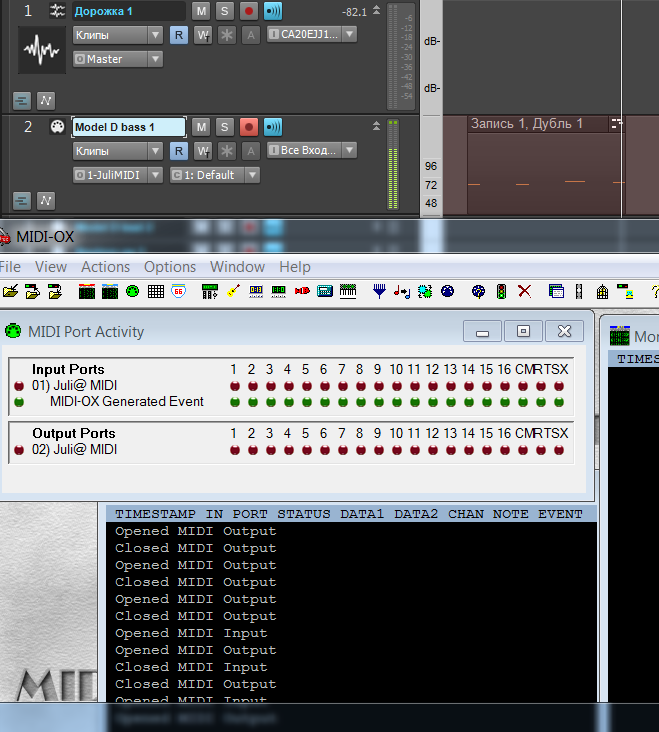Screen dimensions: 659x732
Task: Show automation lanes for track 2
Action: 46,201
